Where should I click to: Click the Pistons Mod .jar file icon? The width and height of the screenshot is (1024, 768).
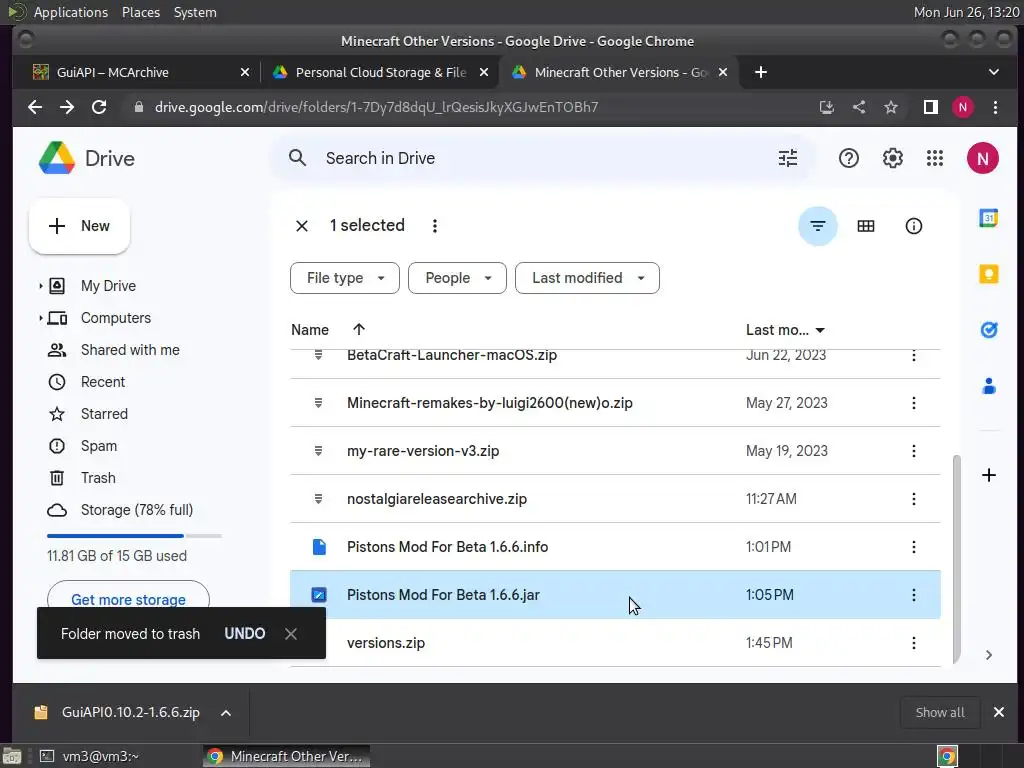pos(319,595)
